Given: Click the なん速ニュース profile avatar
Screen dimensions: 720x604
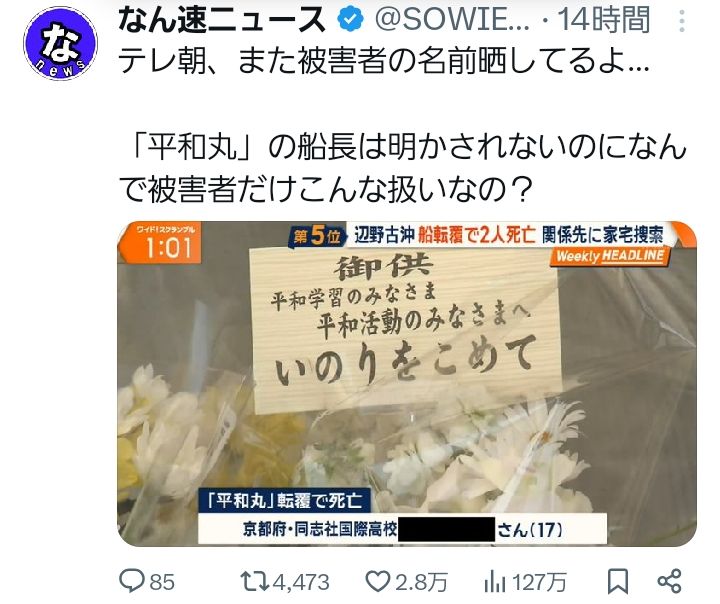Looking at the screenshot, I should (60, 44).
